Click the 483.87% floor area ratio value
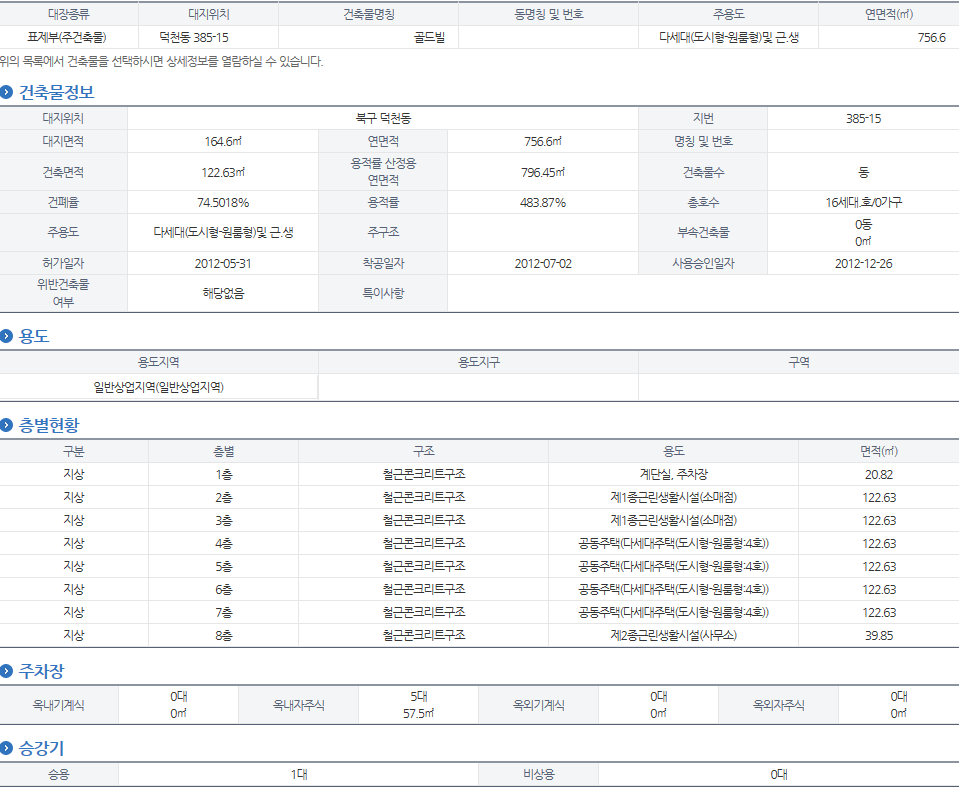 point(543,202)
